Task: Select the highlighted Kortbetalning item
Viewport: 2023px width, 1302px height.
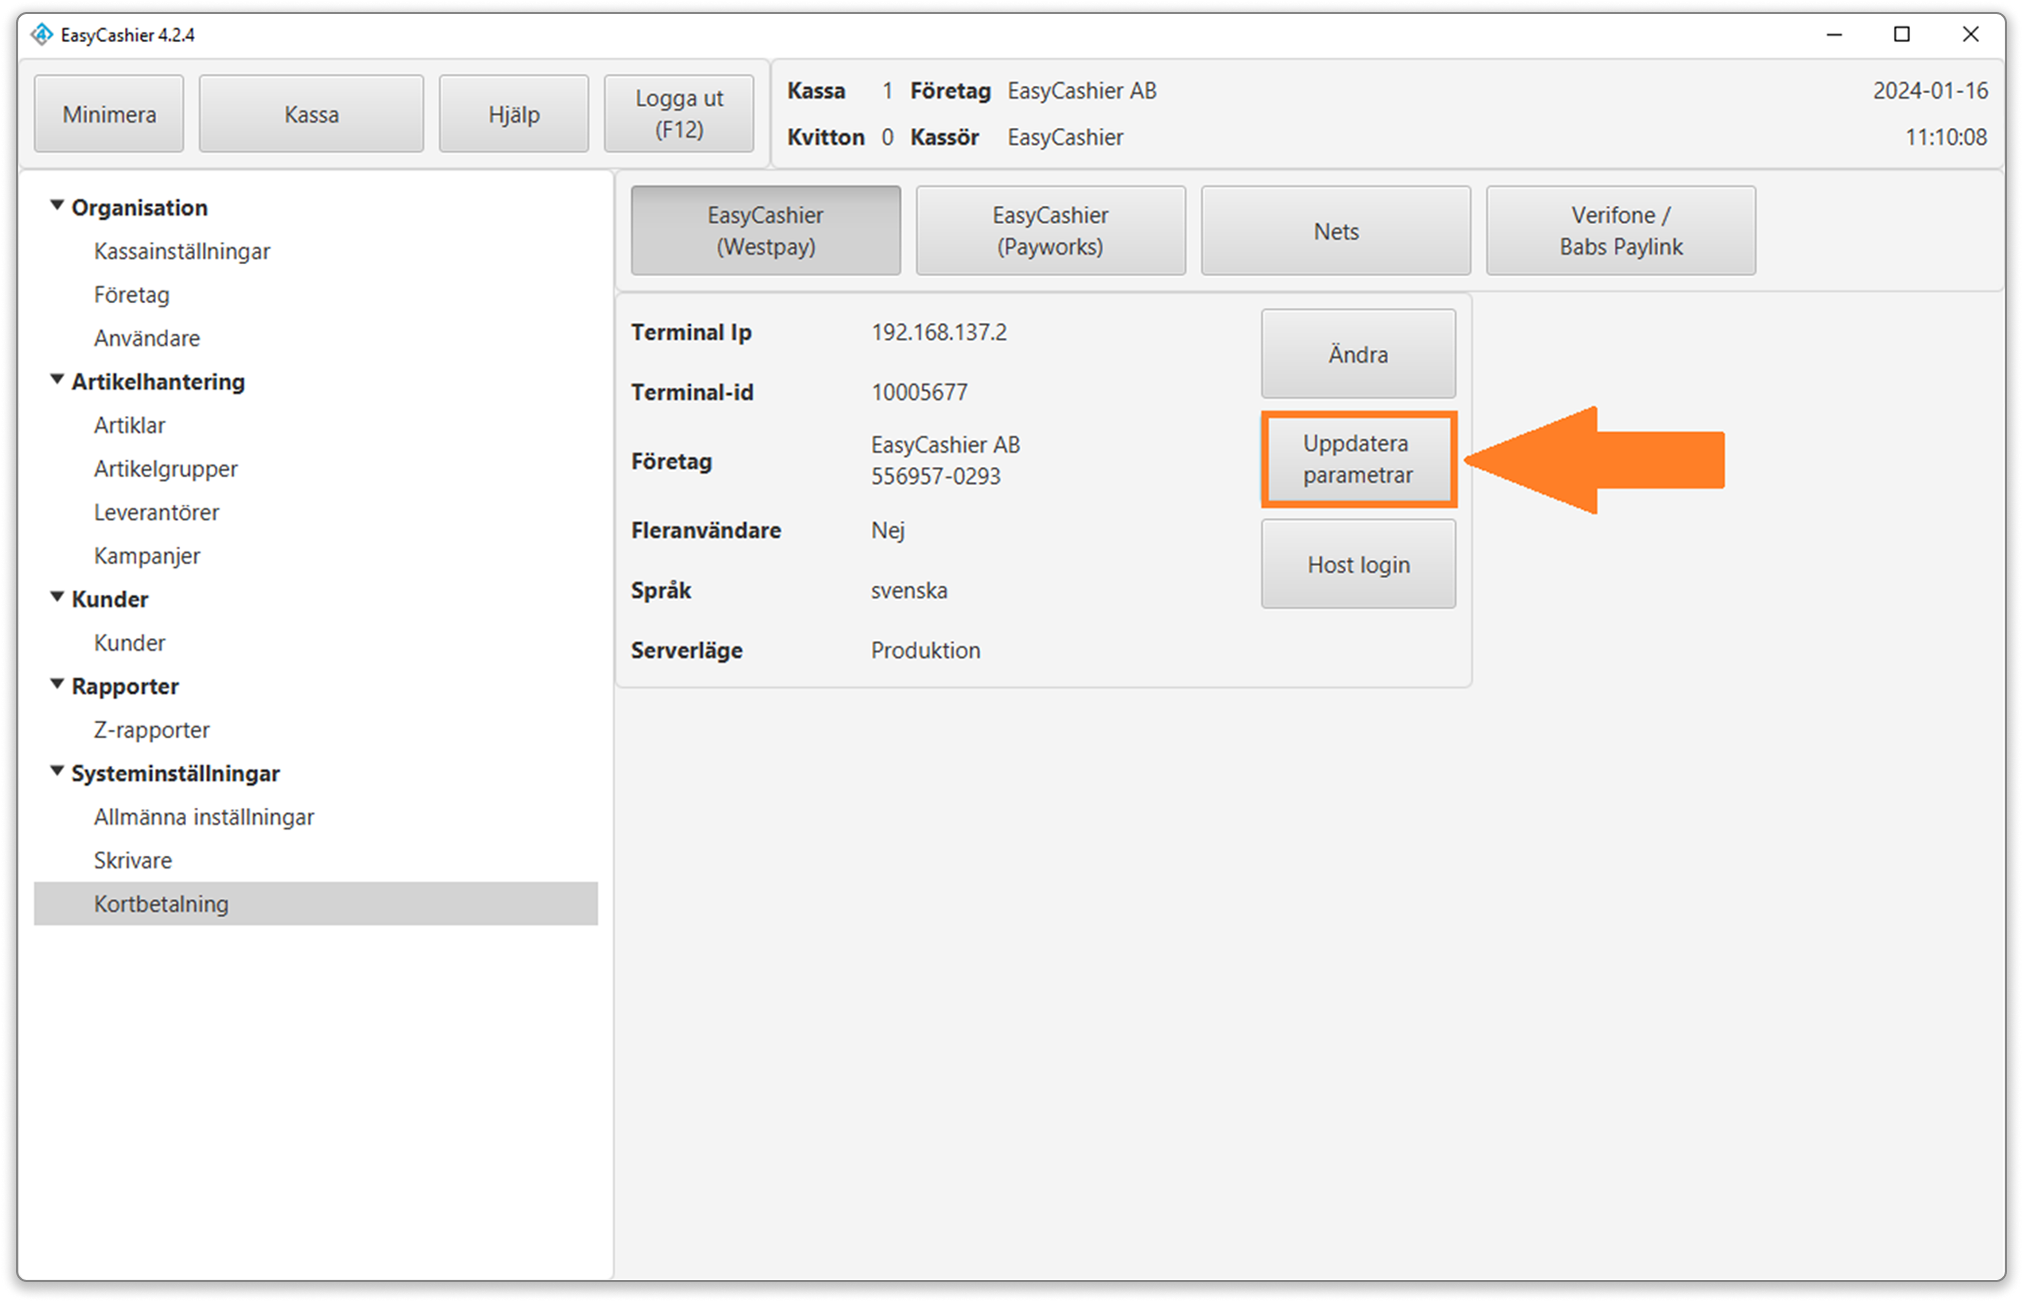Action: click(316, 903)
